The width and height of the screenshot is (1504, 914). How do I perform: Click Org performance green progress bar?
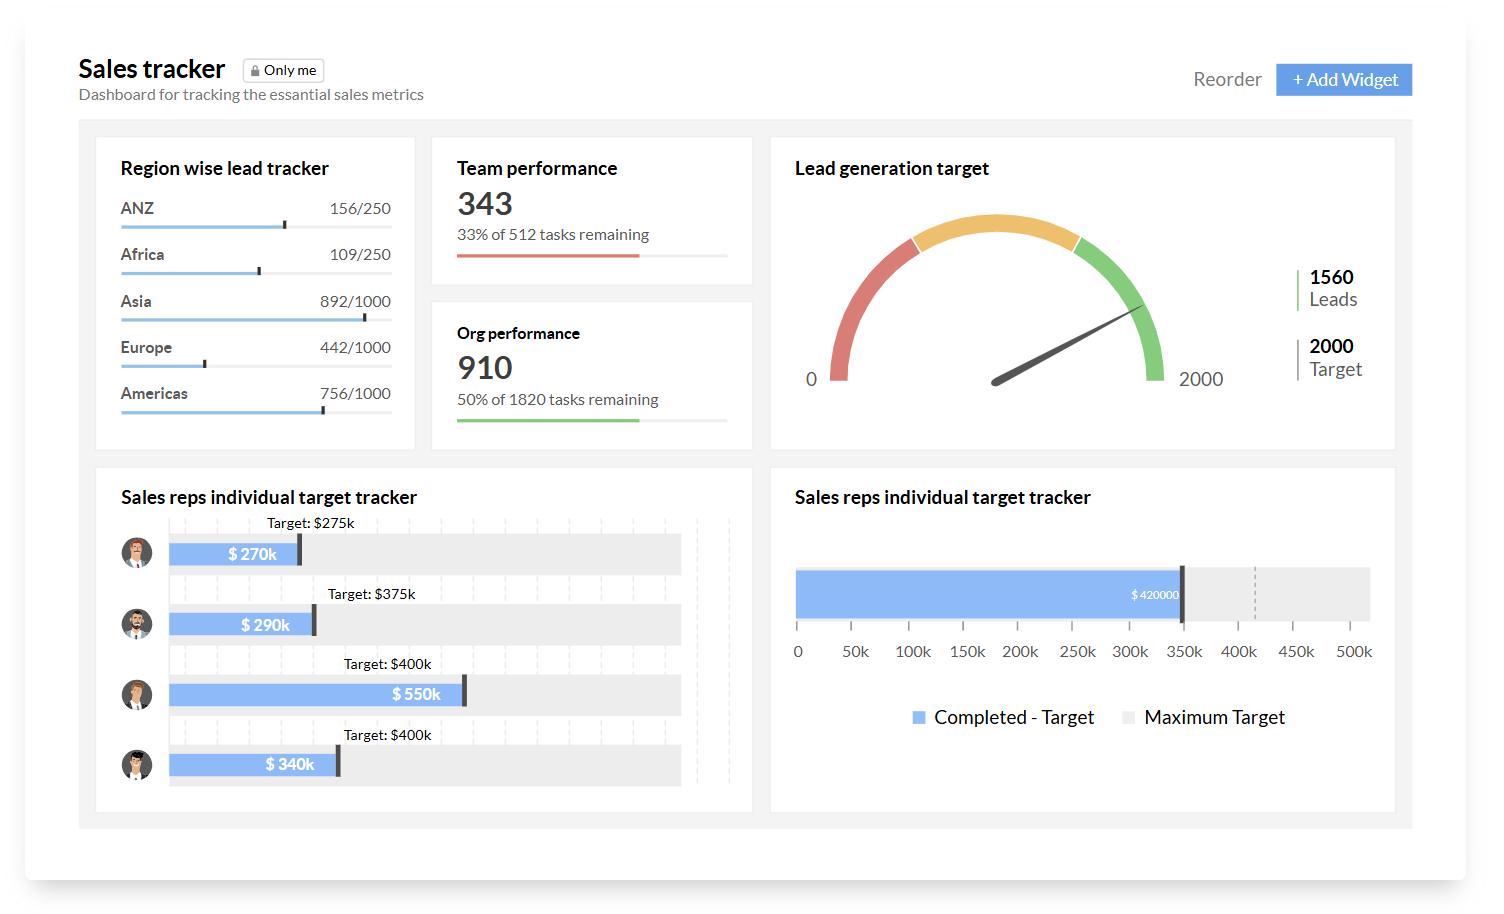(548, 420)
